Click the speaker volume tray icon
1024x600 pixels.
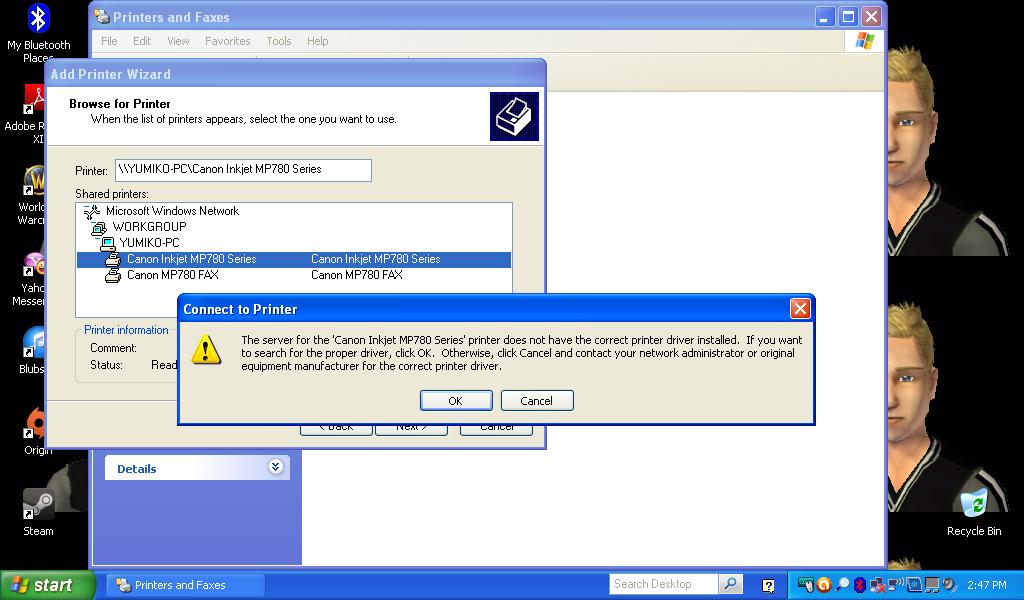pyautogui.click(x=950, y=585)
